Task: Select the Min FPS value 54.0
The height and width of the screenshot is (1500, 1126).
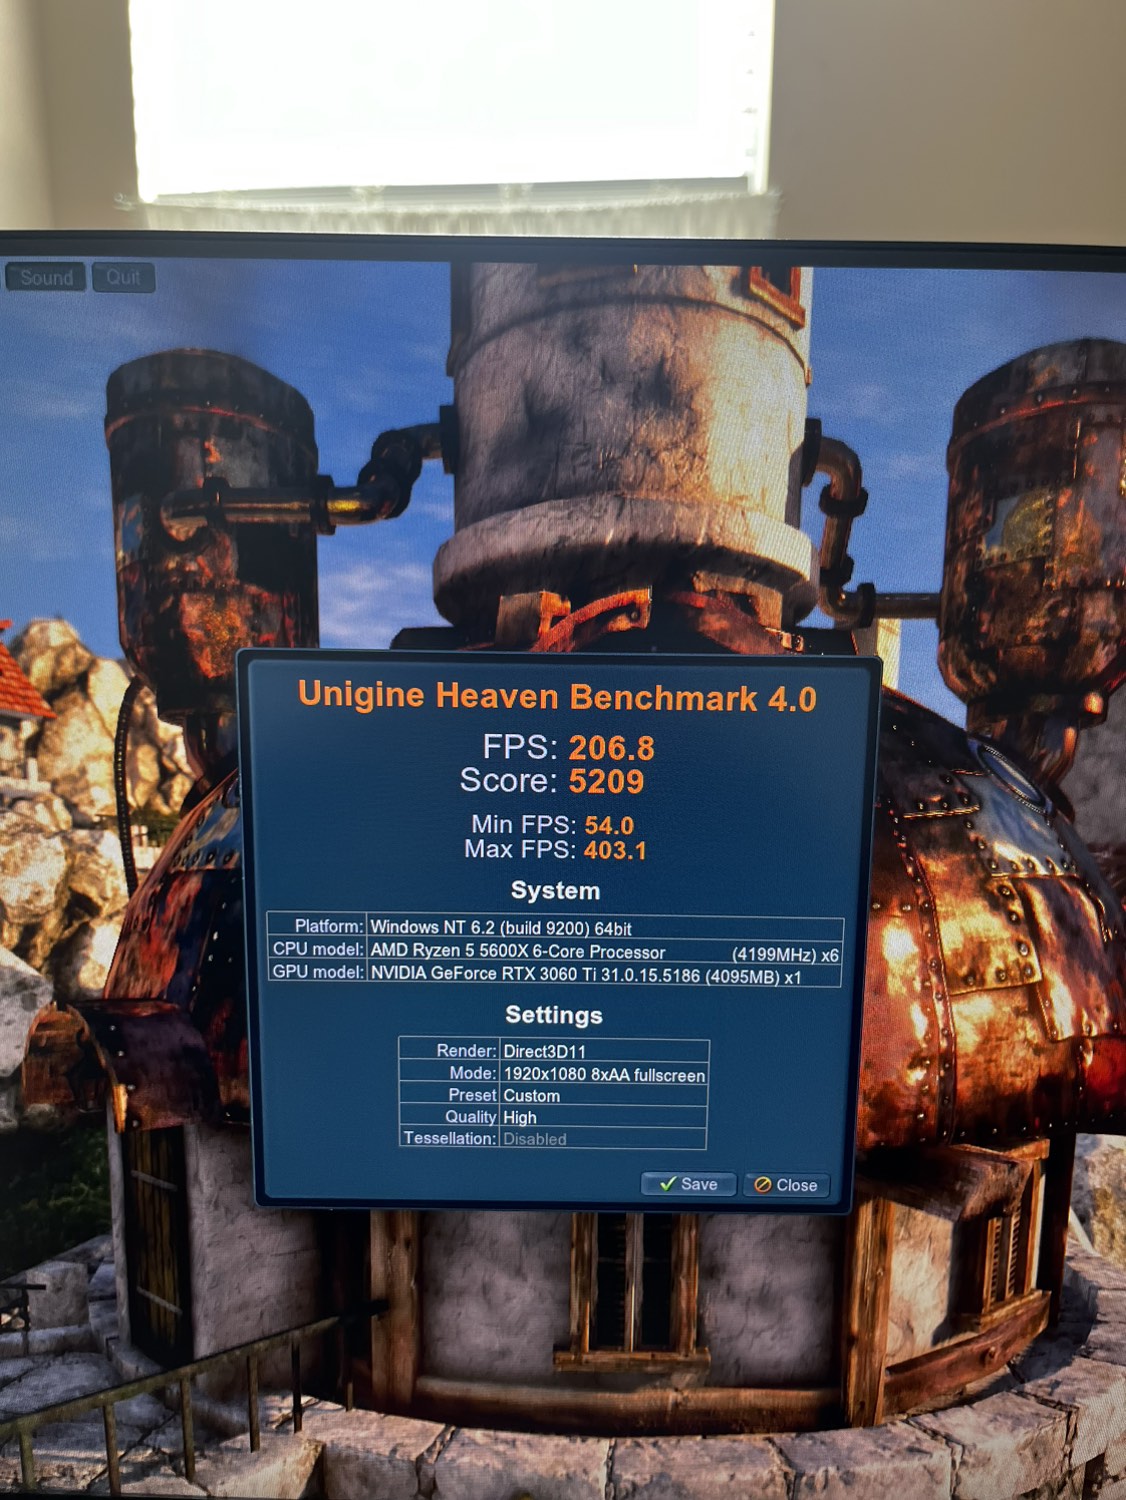Action: pos(609,825)
